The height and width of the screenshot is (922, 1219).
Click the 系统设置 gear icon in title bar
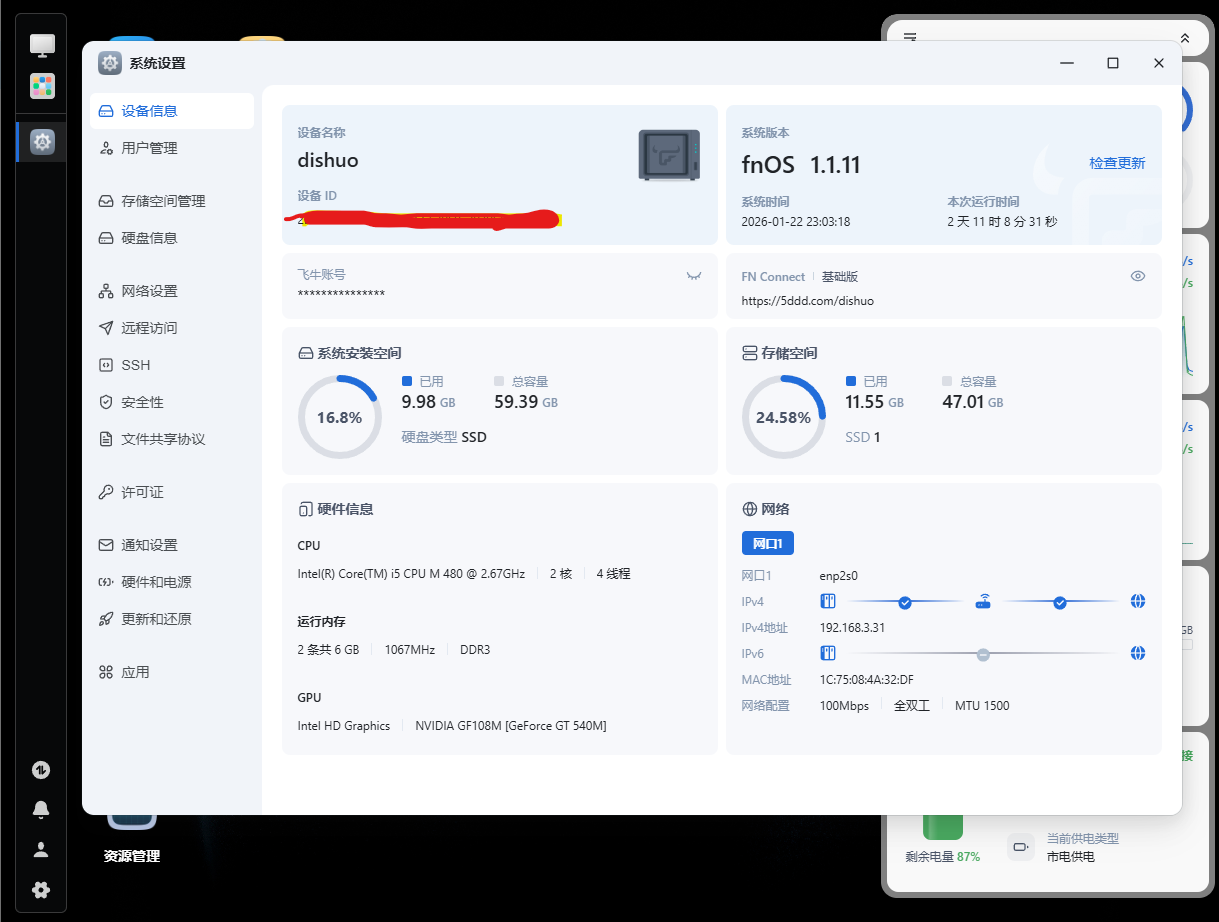click(110, 63)
